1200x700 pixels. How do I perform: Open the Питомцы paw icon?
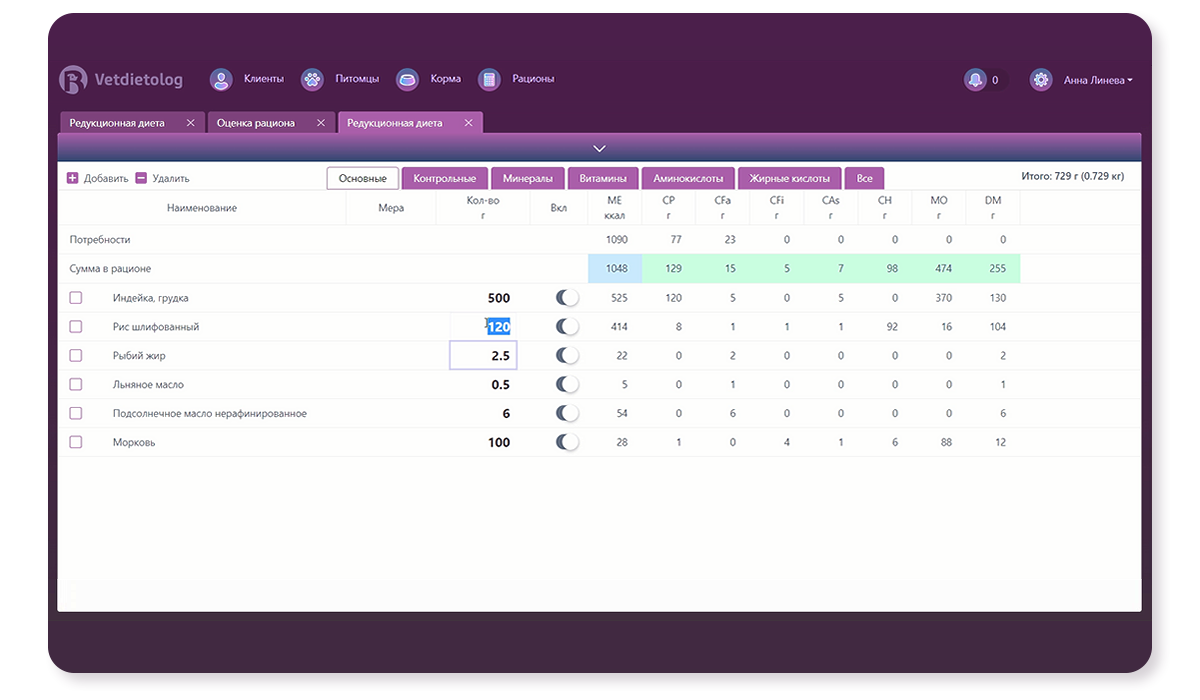[313, 80]
